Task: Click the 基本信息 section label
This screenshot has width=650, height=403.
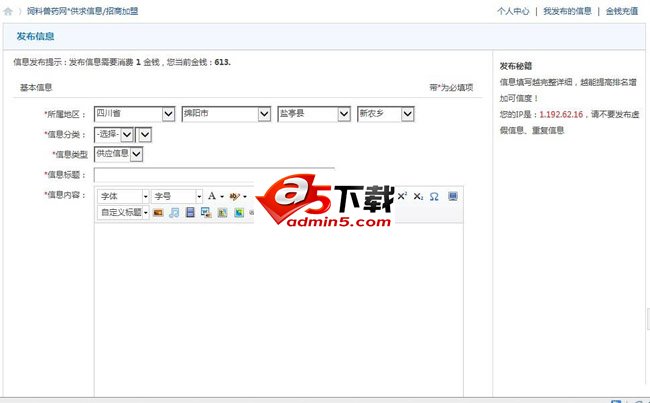Action: (36, 87)
